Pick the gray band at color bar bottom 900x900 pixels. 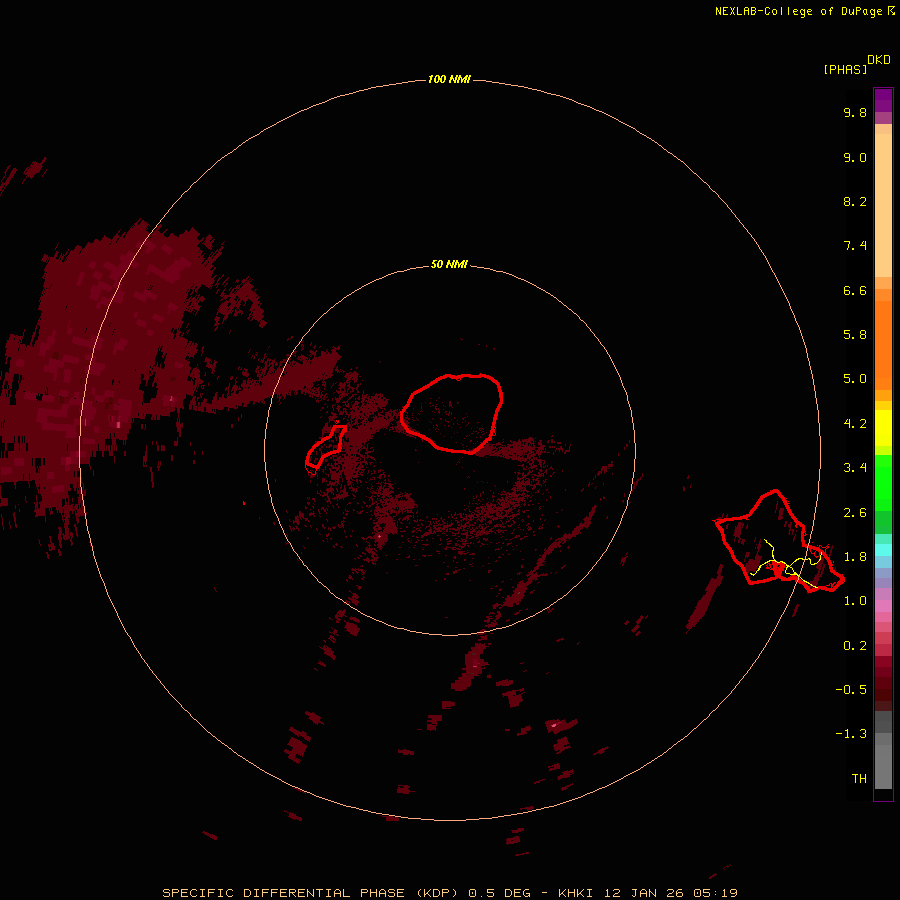click(883, 769)
